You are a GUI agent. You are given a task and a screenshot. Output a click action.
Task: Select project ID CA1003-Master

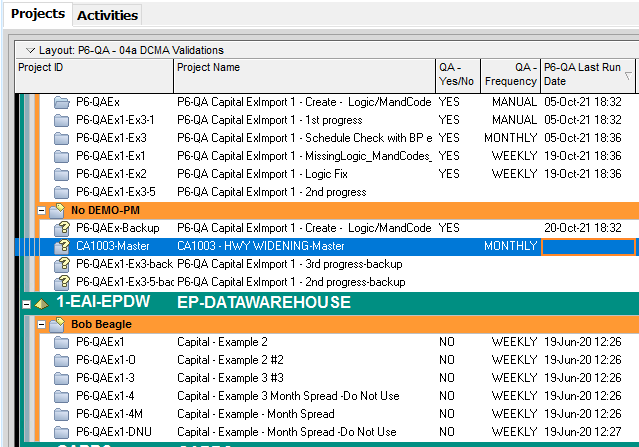113,246
